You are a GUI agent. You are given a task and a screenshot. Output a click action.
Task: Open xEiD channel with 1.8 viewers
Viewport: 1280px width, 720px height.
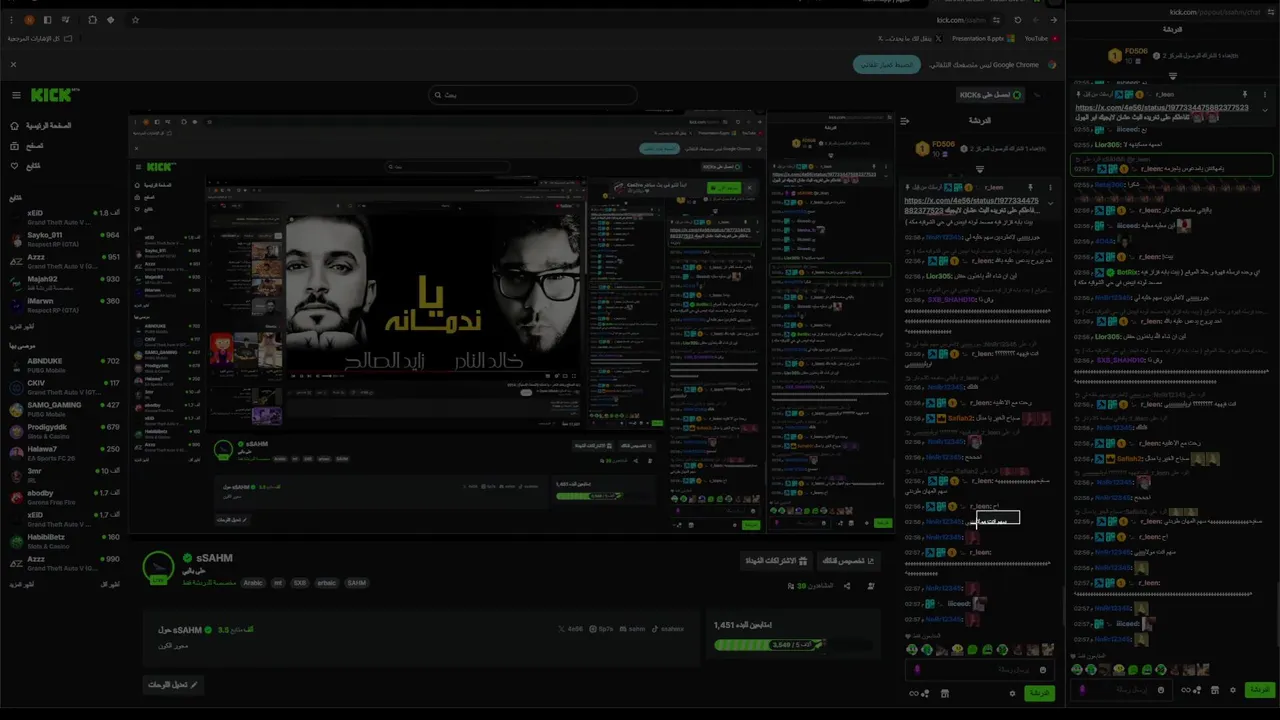click(x=65, y=216)
